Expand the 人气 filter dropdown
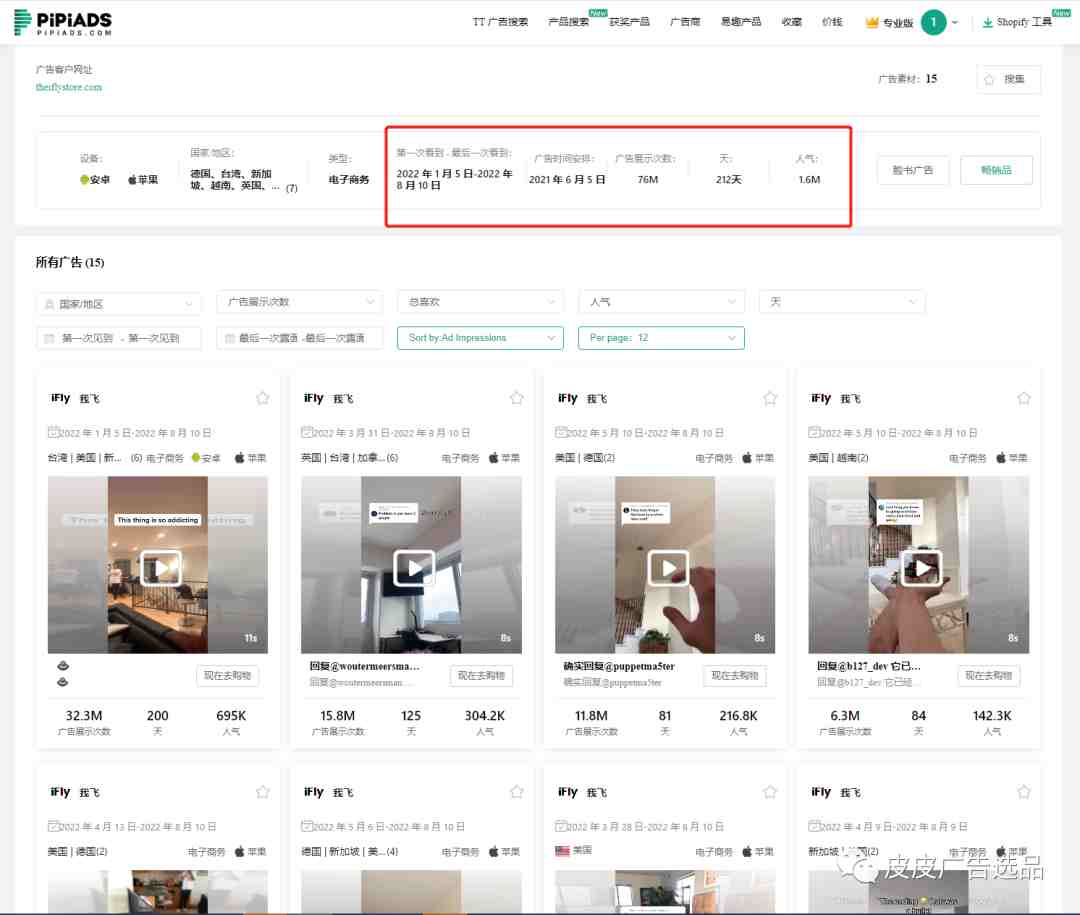Image resolution: width=1080 pixels, height=915 pixels. 661,302
